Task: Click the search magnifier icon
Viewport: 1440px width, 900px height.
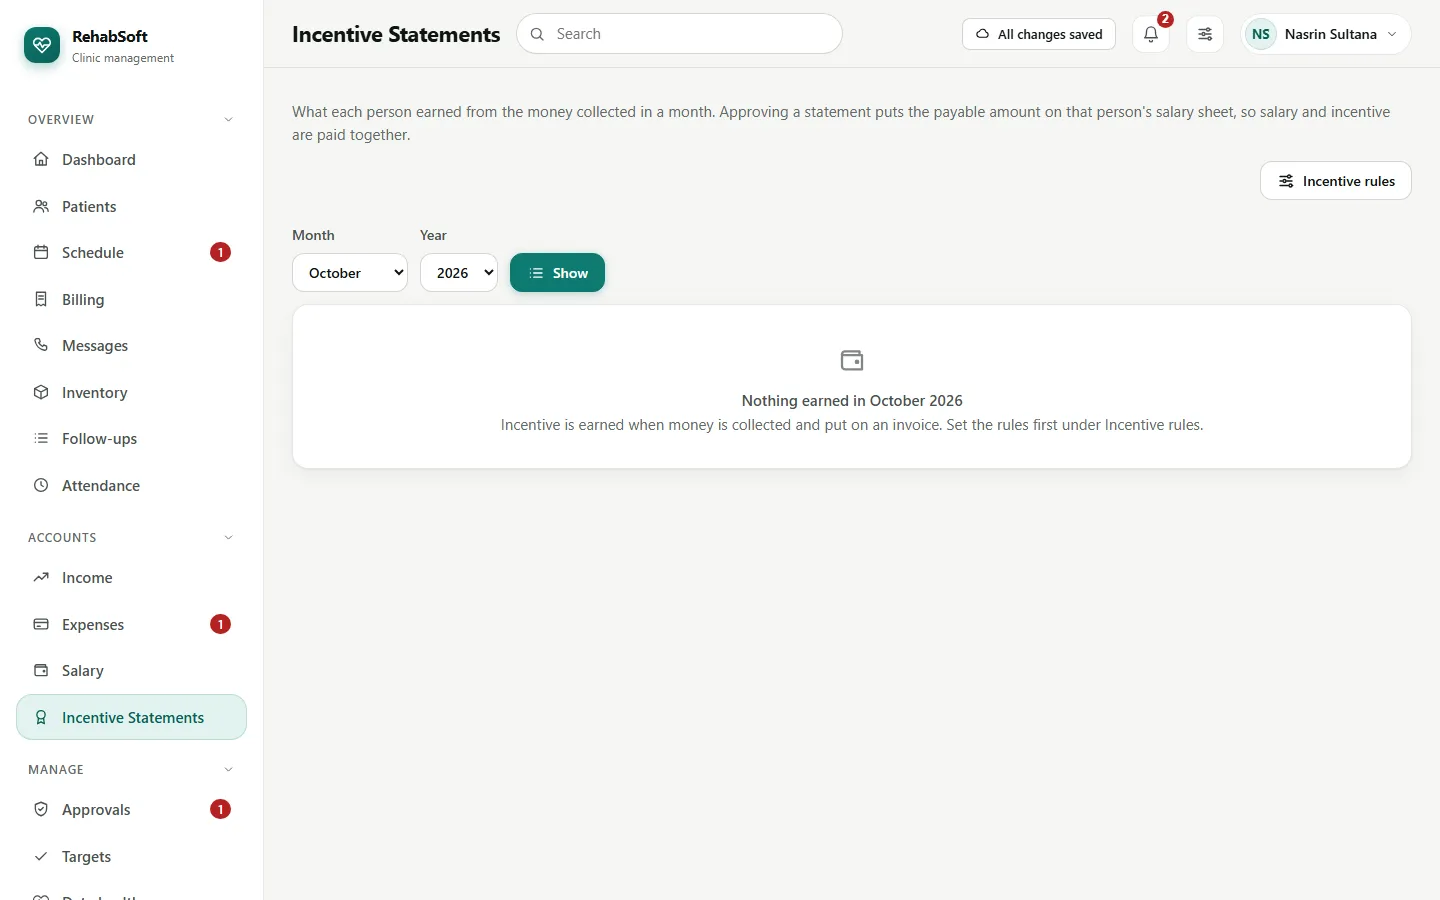Action: (x=537, y=34)
